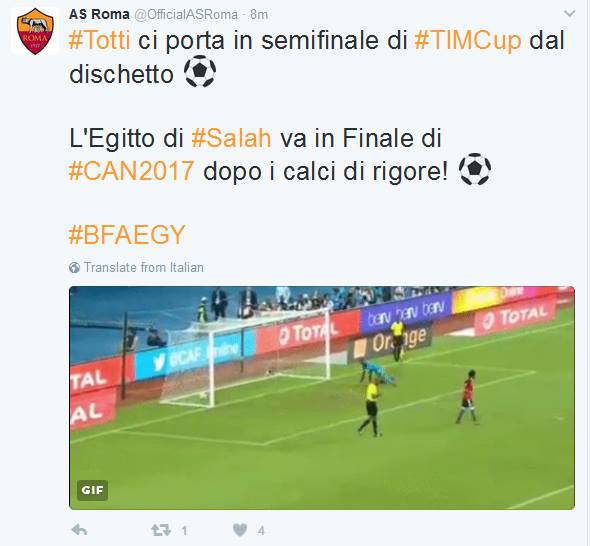Image resolution: width=590 pixels, height=546 pixels.
Task: Open the #TIMCup hashtag
Action: tap(468, 40)
